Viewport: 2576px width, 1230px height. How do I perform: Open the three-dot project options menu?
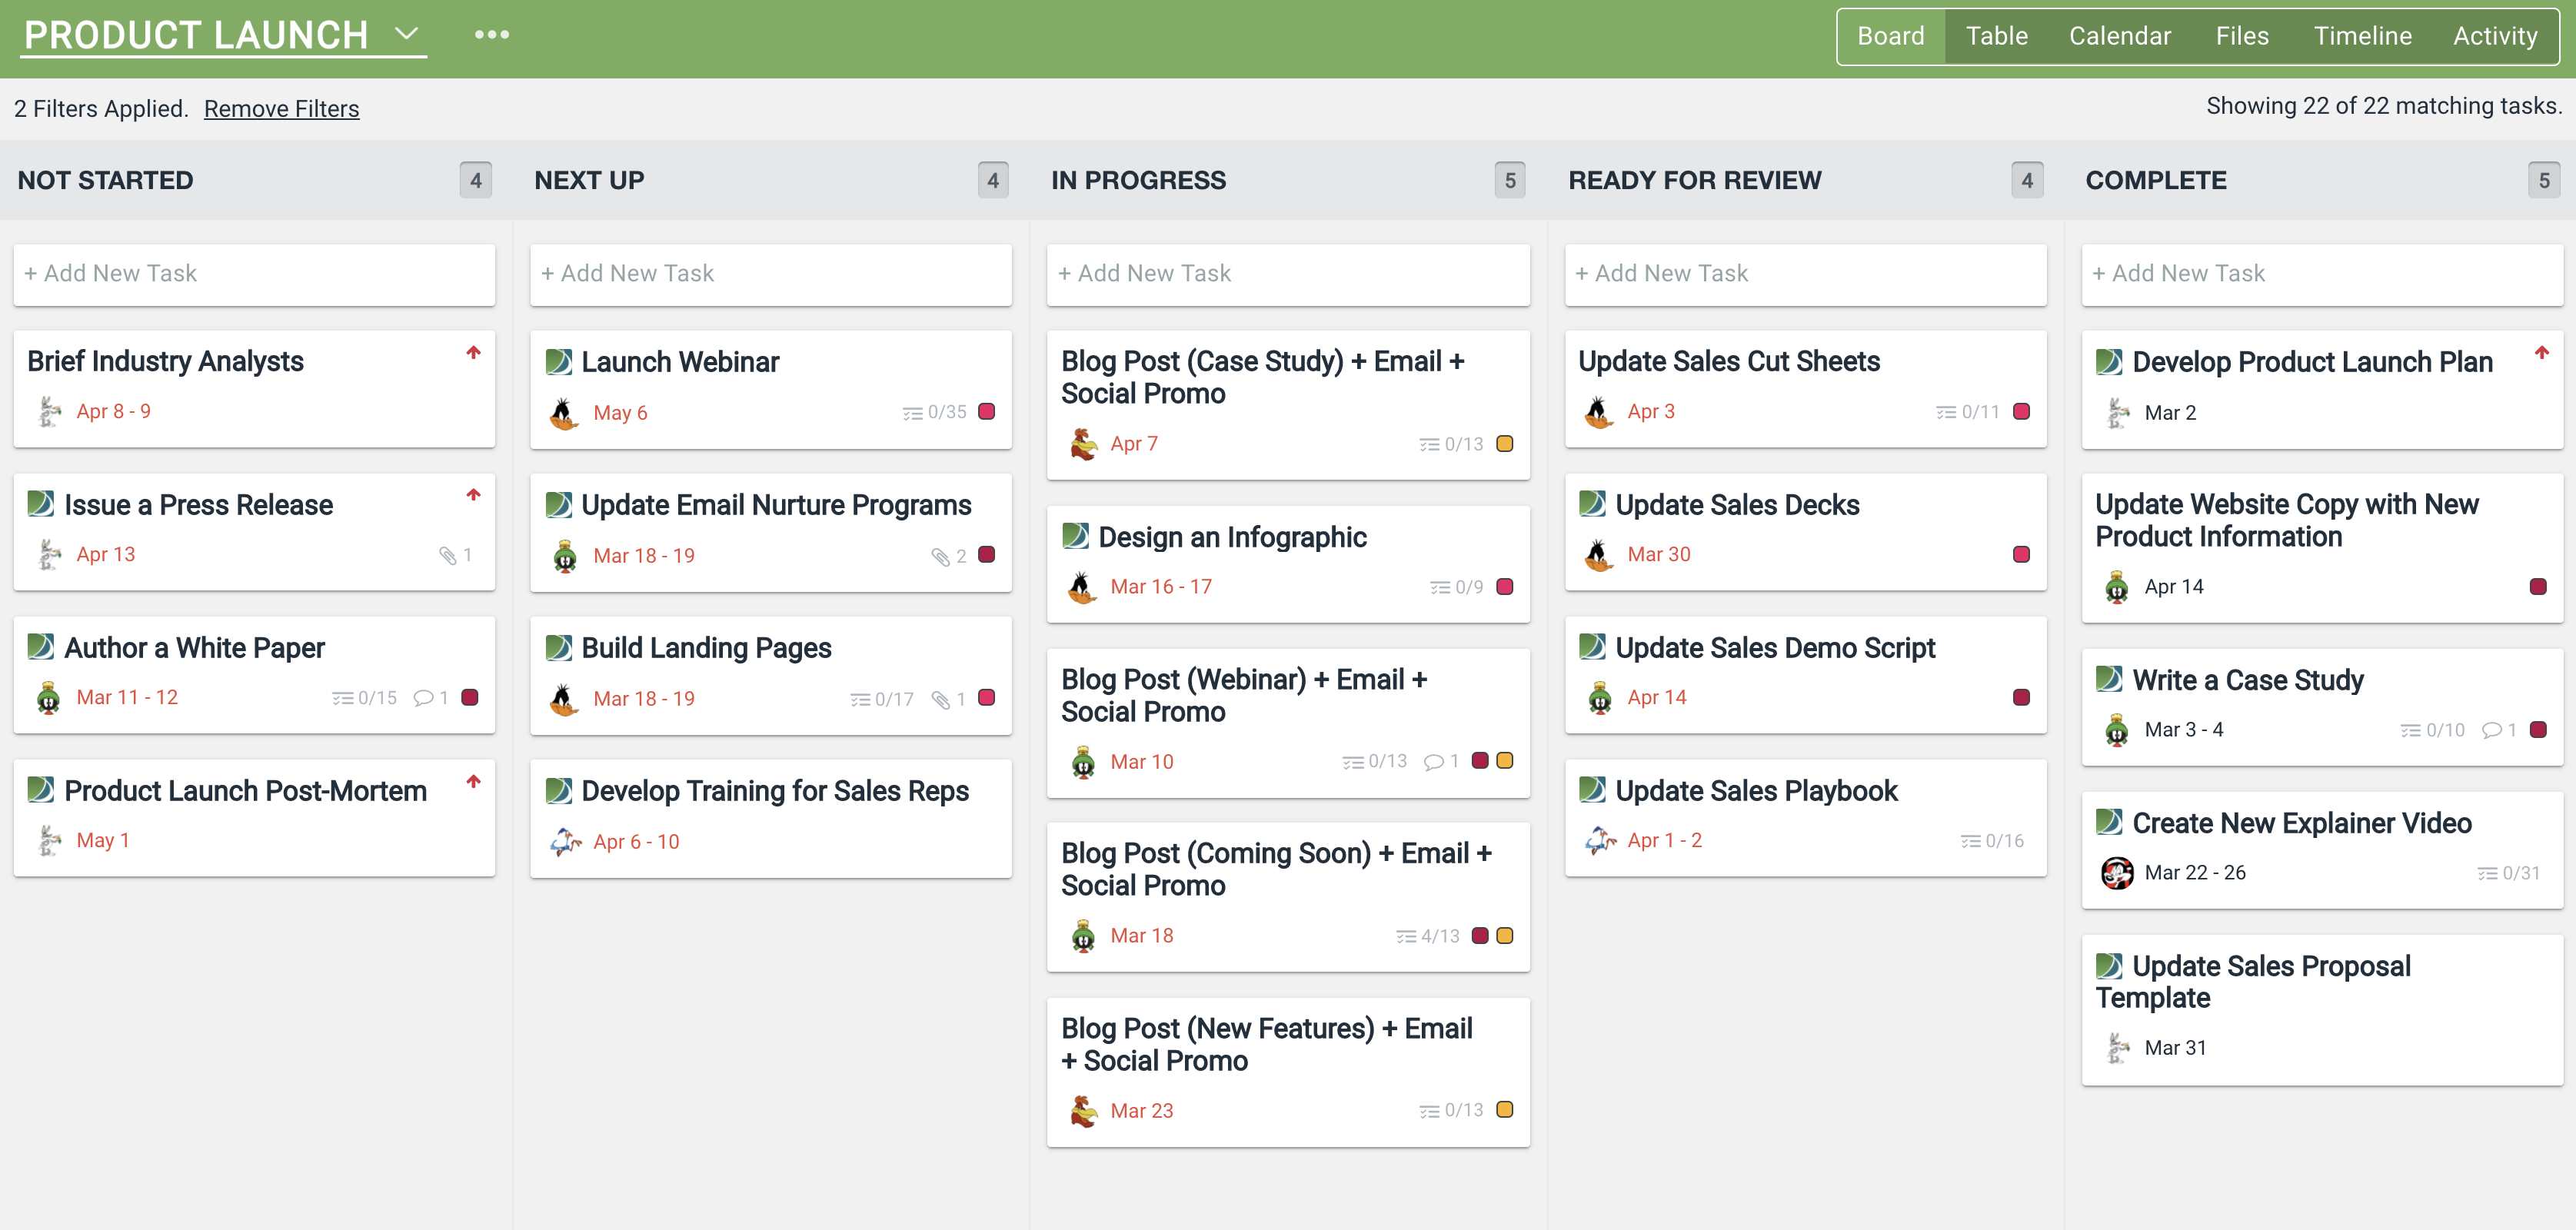pyautogui.click(x=491, y=35)
